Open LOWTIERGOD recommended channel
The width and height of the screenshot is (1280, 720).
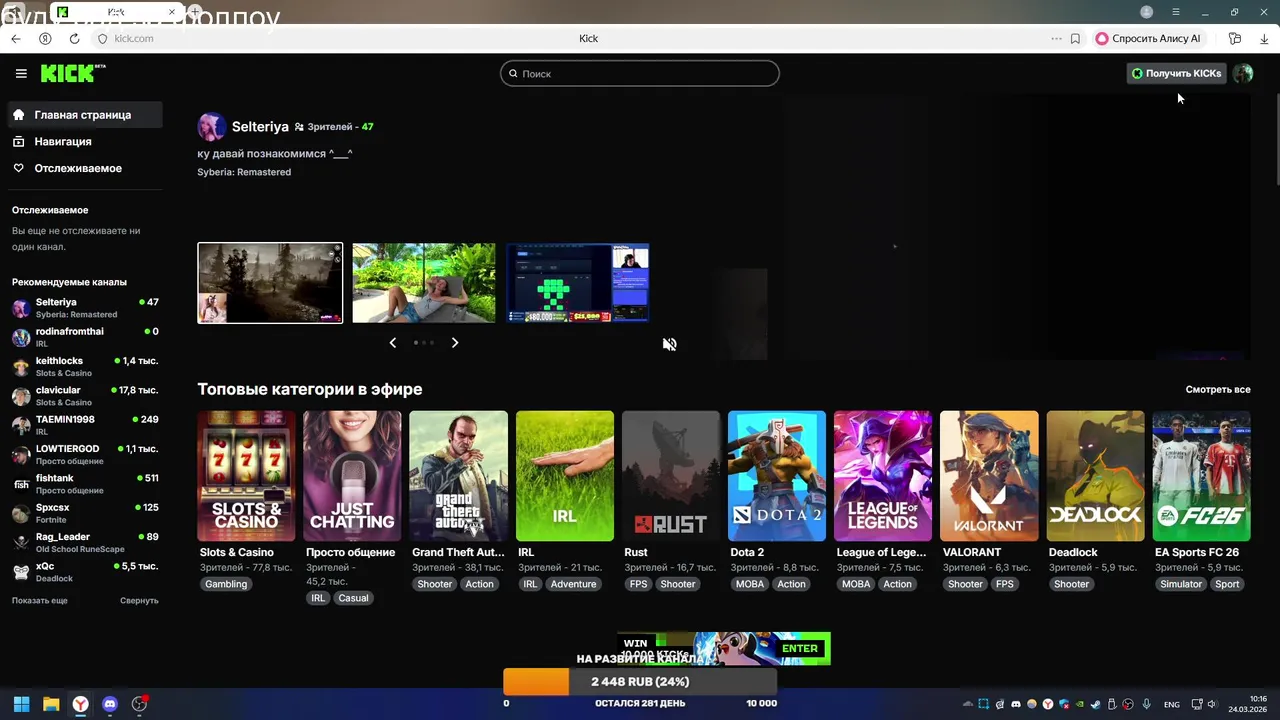(x=85, y=455)
